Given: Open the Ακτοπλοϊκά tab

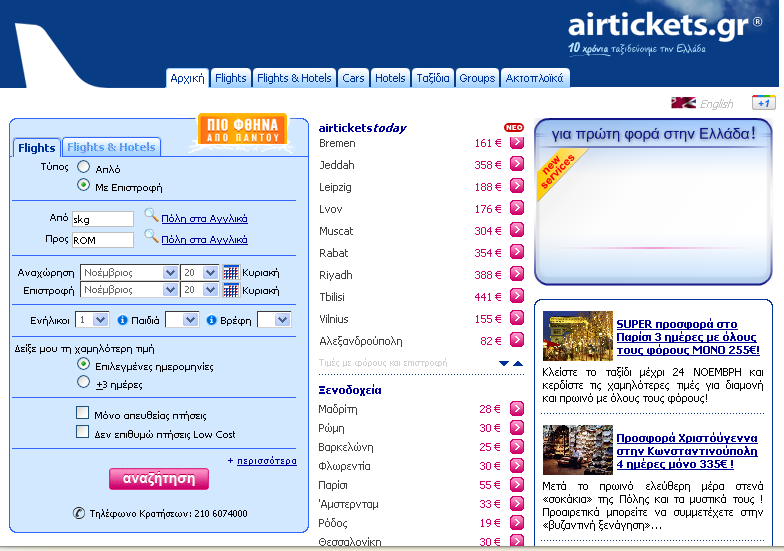Looking at the screenshot, I should coord(534,78).
